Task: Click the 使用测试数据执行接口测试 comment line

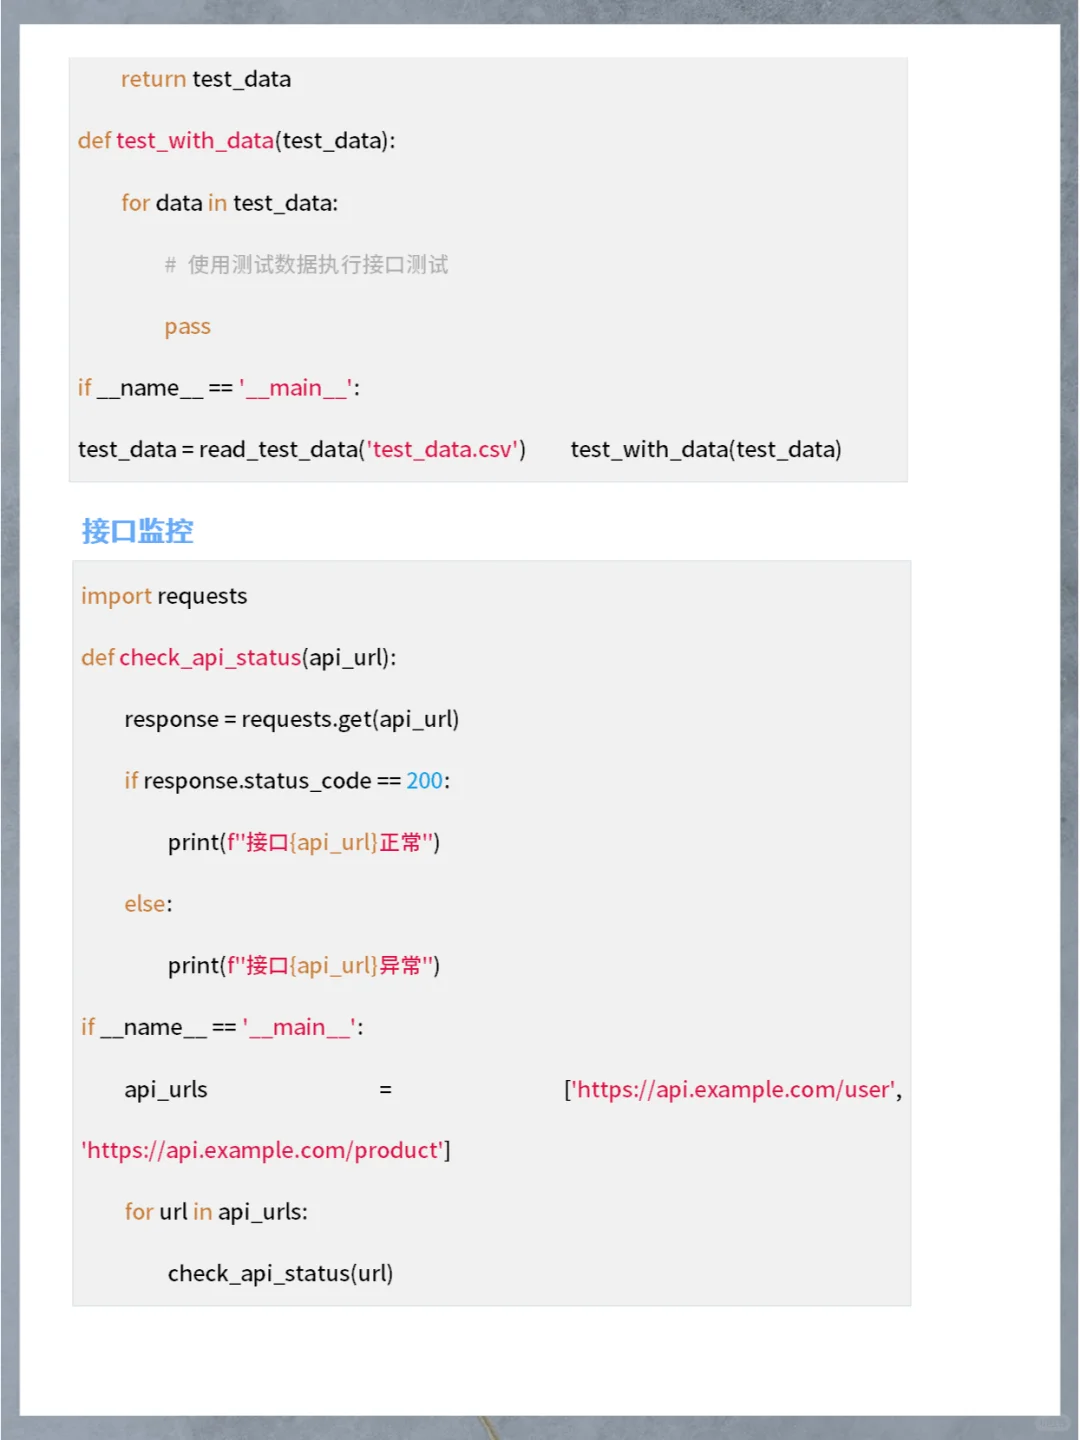Action: tap(316, 264)
